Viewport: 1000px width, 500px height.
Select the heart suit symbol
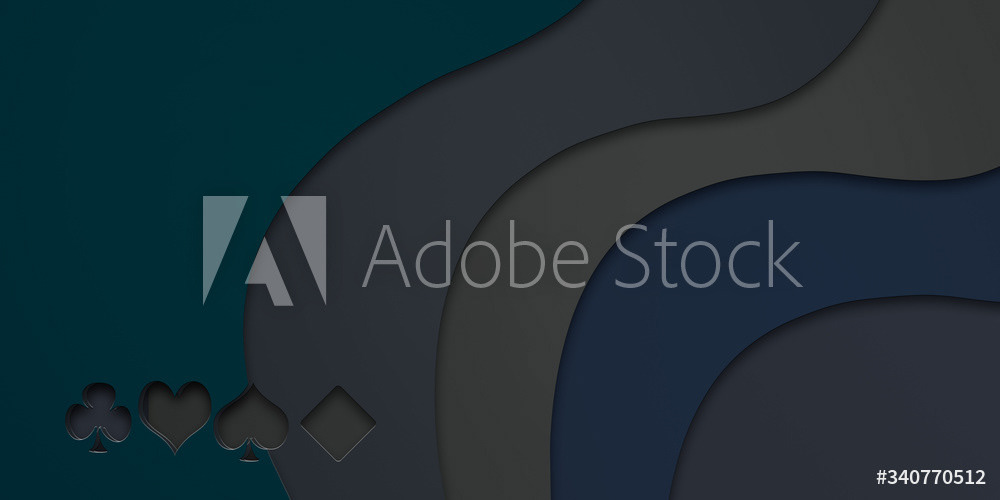point(175,417)
